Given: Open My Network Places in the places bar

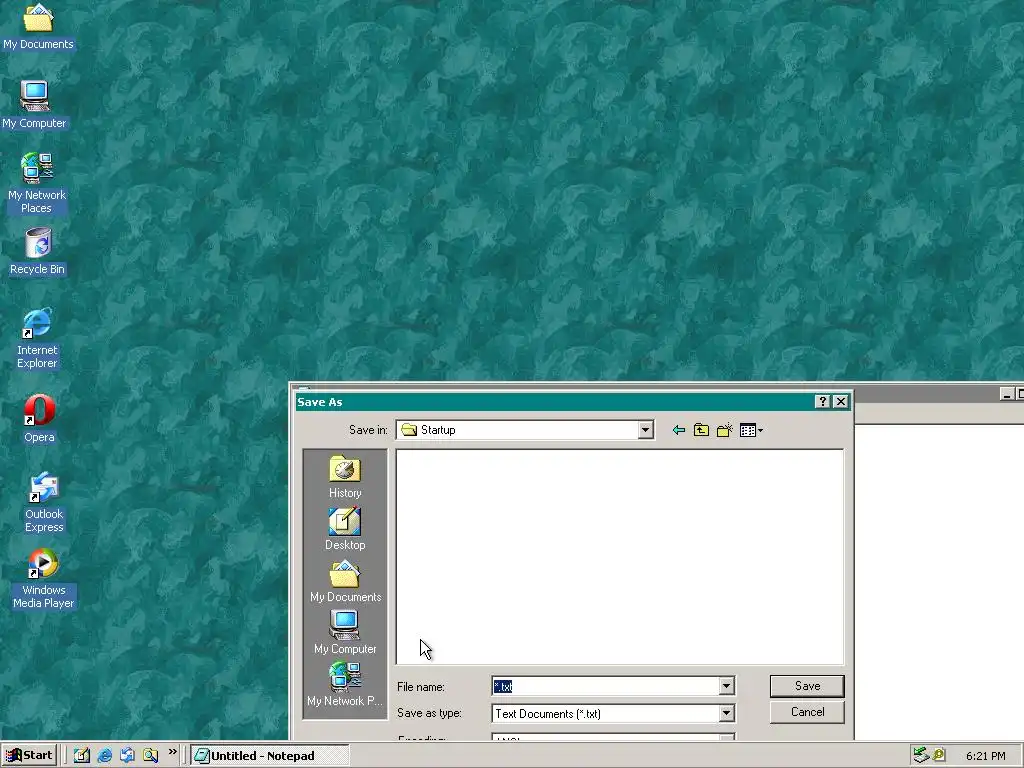Looking at the screenshot, I should tap(345, 684).
